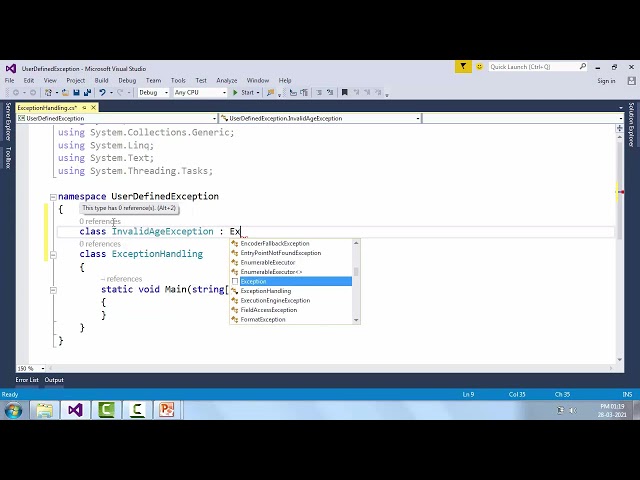The image size is (640, 480).
Task: Collapse the ExceptionHandling class outlining box
Action: (53, 255)
